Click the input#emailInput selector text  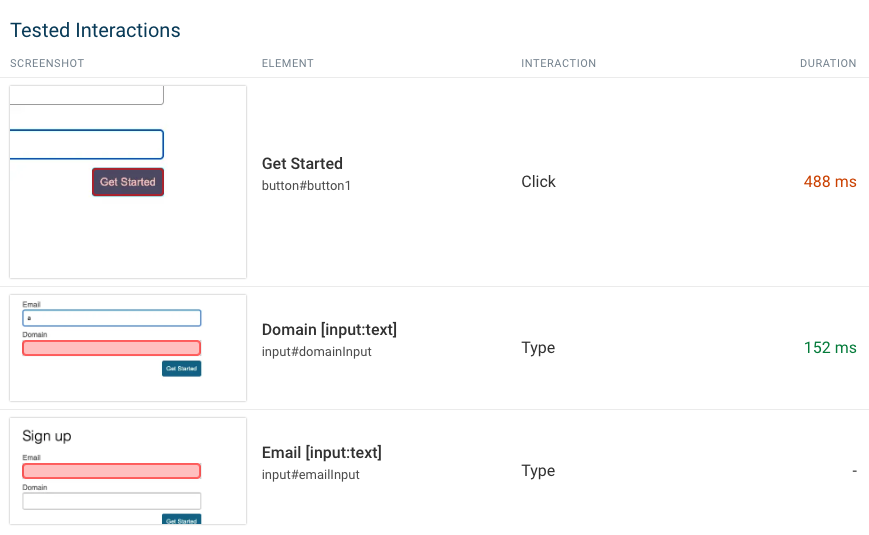pos(310,475)
